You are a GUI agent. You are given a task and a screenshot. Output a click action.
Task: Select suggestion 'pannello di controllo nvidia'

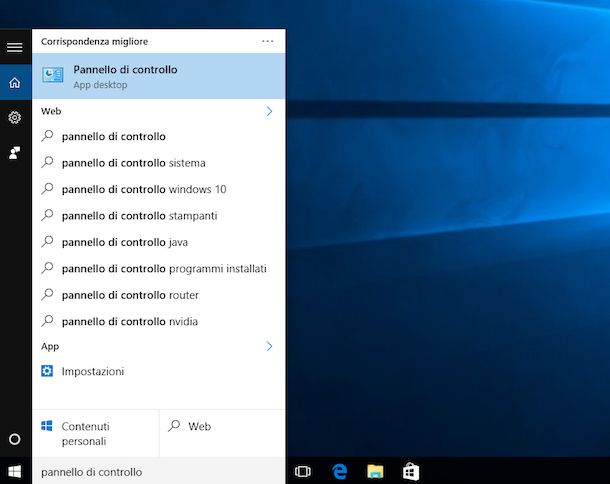tap(159, 322)
